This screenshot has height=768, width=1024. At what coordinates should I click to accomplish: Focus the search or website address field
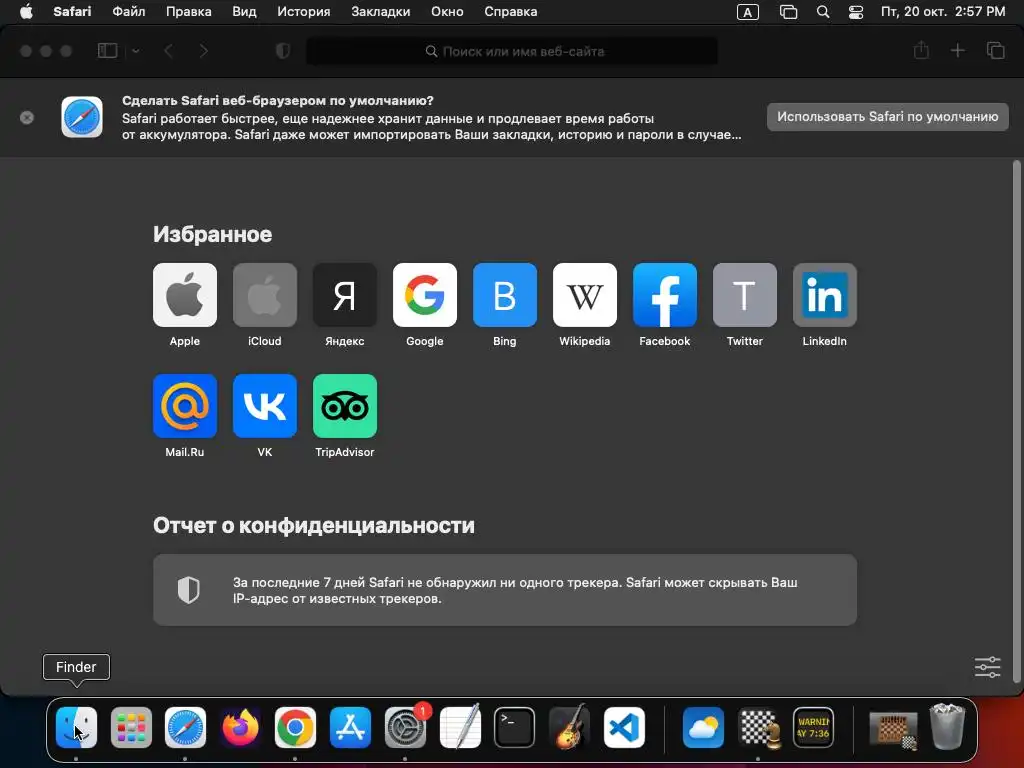[x=512, y=51]
